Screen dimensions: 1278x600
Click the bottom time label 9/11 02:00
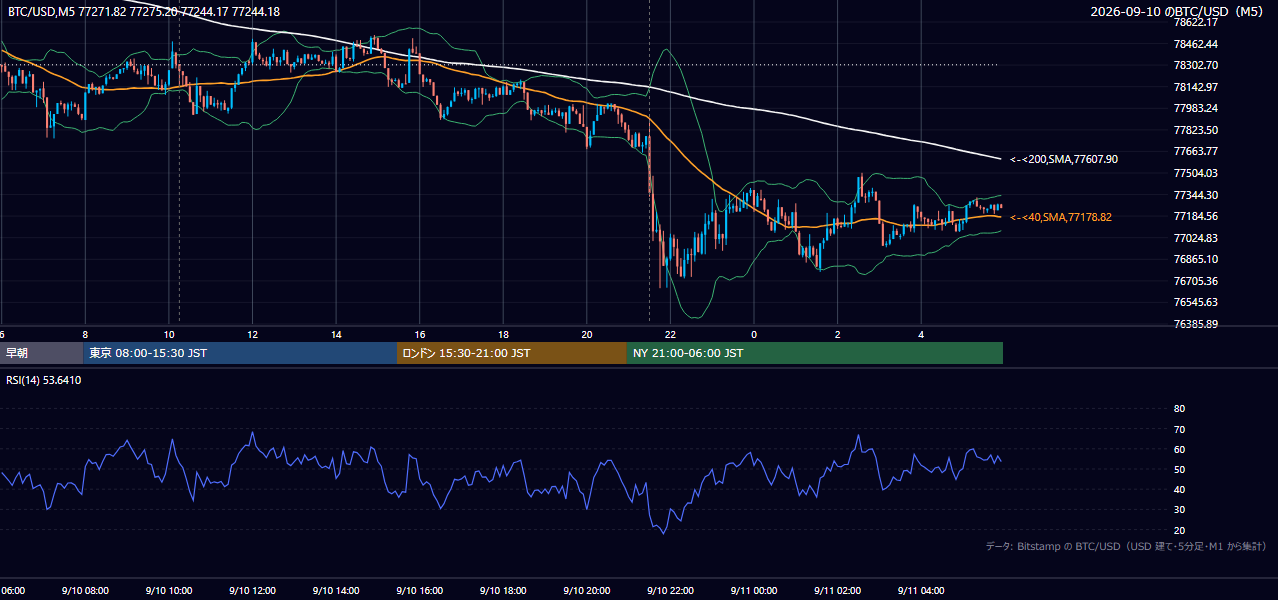click(x=838, y=591)
